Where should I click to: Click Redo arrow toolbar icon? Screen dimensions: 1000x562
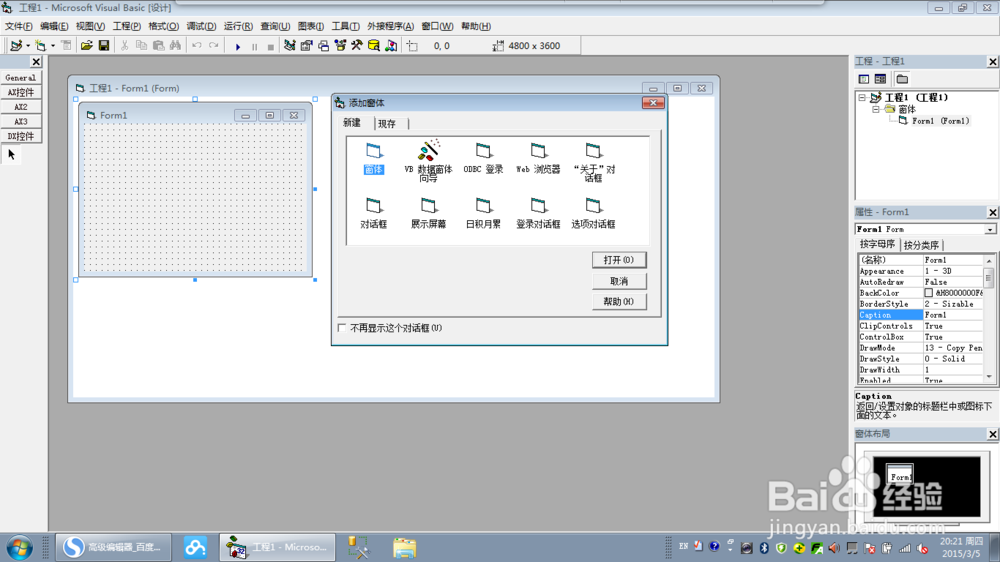pyautogui.click(x=214, y=45)
